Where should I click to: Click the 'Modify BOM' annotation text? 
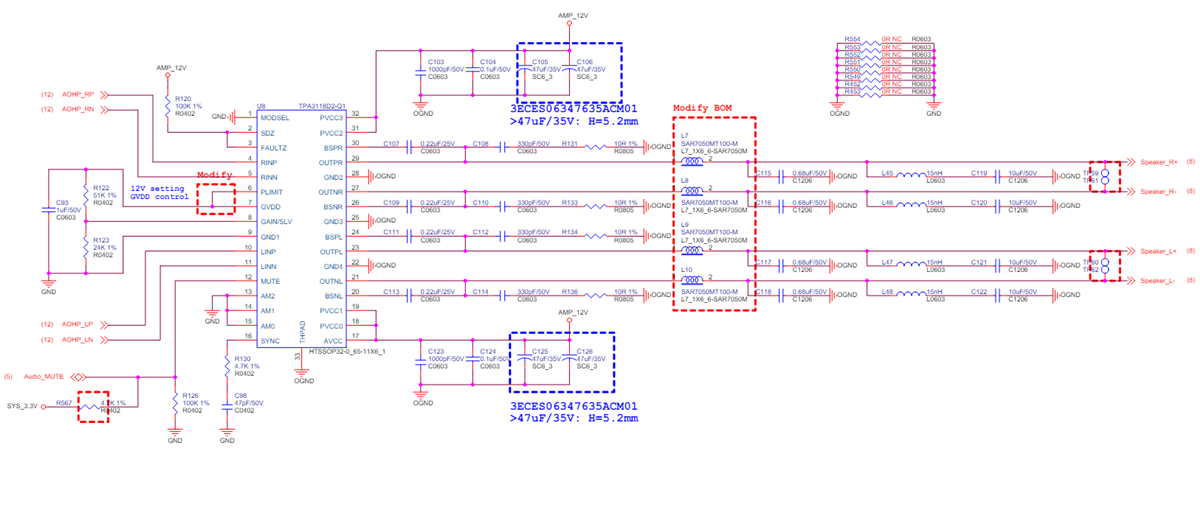(704, 108)
